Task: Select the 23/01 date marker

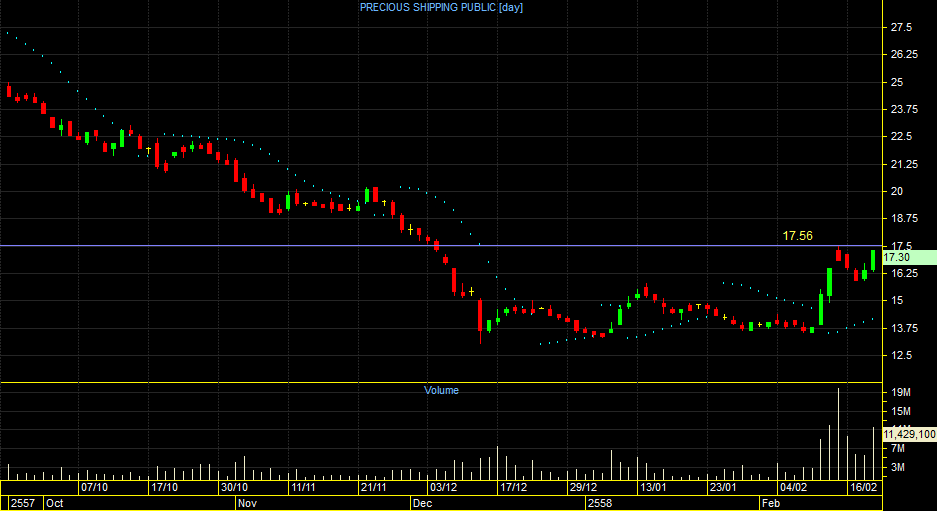Action: pyautogui.click(x=723, y=488)
